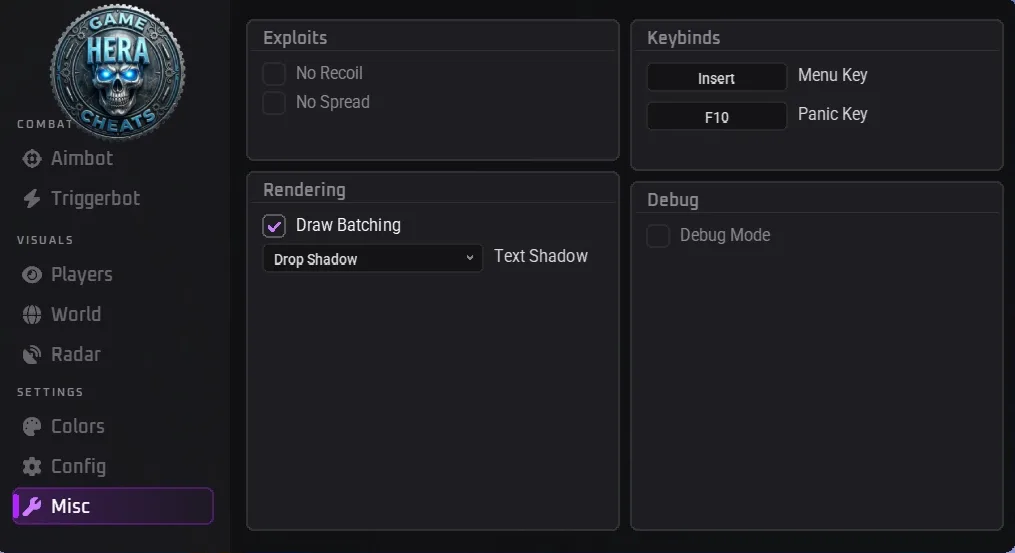Select the radar sweep icon in the sidebar
The height and width of the screenshot is (553, 1015).
click(x=32, y=355)
